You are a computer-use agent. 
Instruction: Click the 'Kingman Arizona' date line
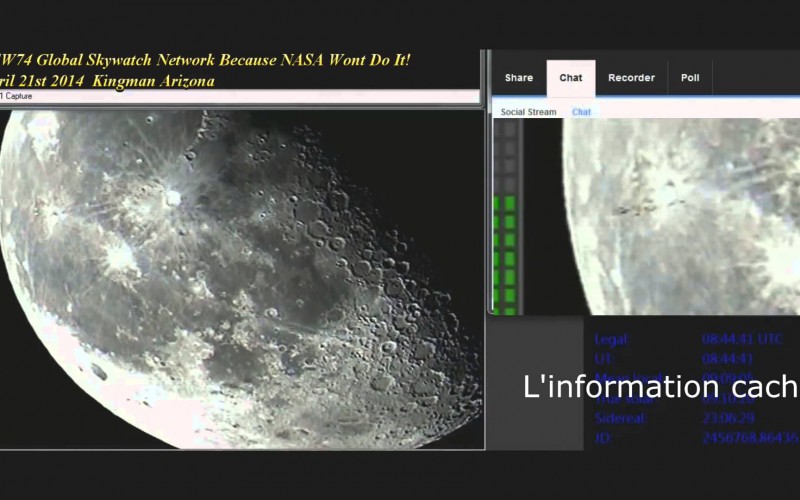pos(107,81)
